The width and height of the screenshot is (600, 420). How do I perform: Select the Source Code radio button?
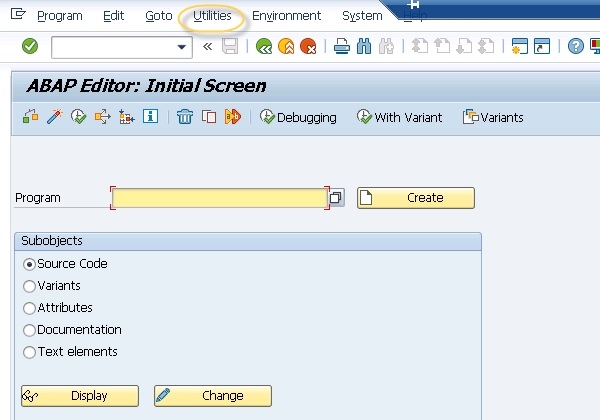[29, 264]
